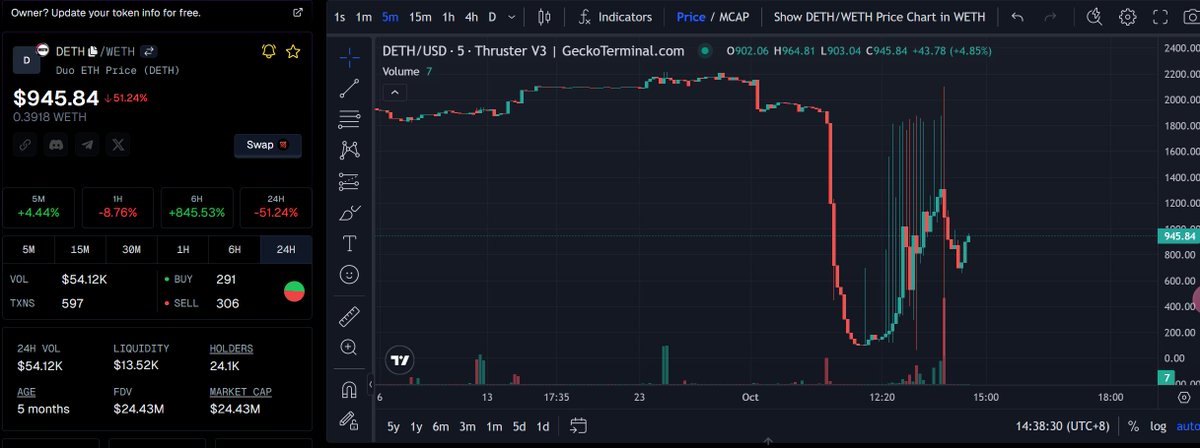The height and width of the screenshot is (448, 1200).
Task: Select the crosshair cursor tool
Action: click(349, 56)
